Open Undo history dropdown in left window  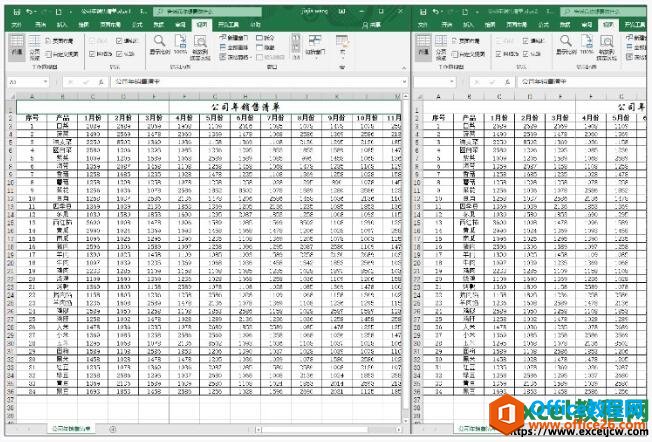click(x=36, y=12)
